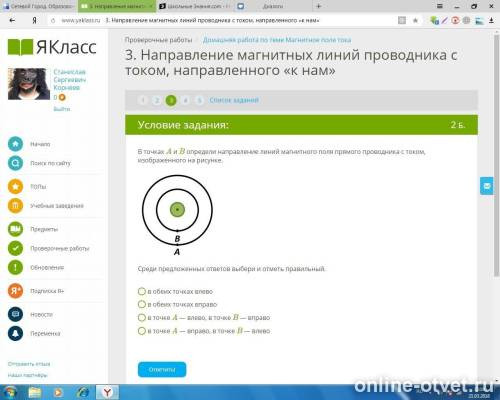
Task: Open File Explorer from taskbar
Action: click(x=35, y=392)
